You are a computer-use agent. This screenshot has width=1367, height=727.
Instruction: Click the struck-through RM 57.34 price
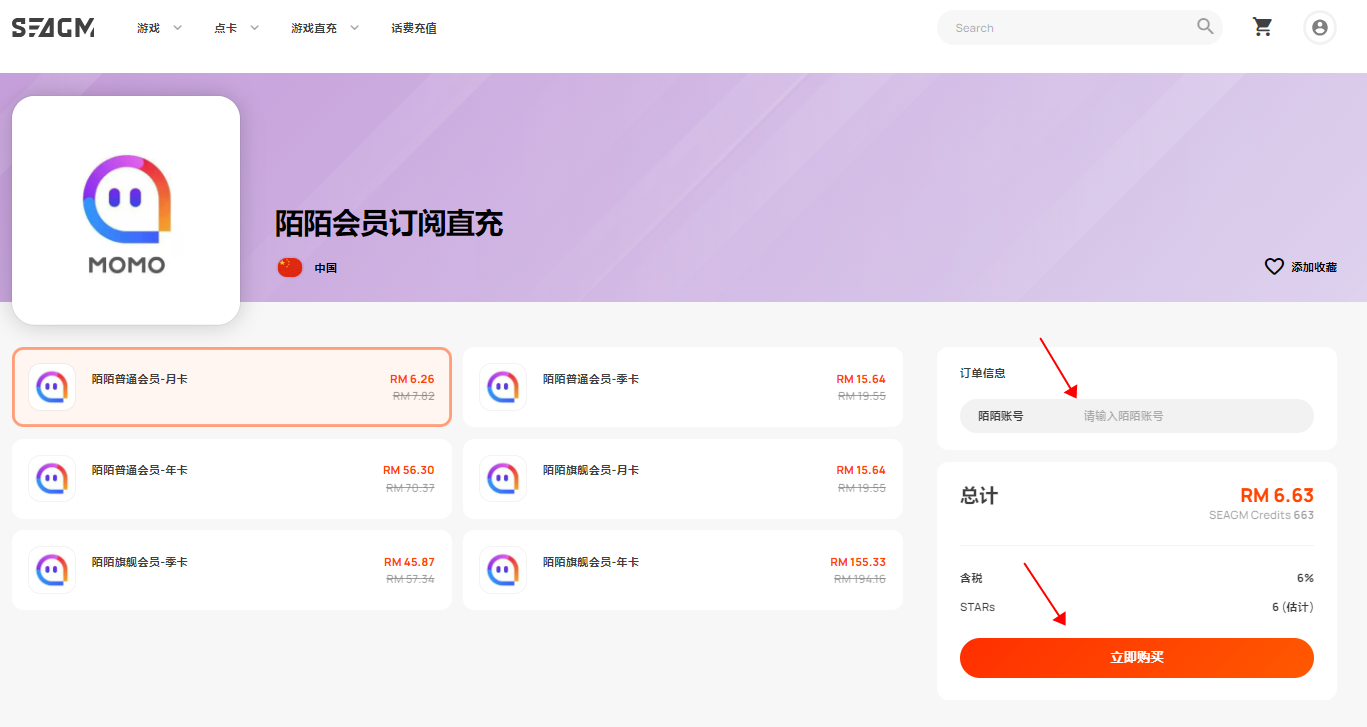[x=410, y=579]
